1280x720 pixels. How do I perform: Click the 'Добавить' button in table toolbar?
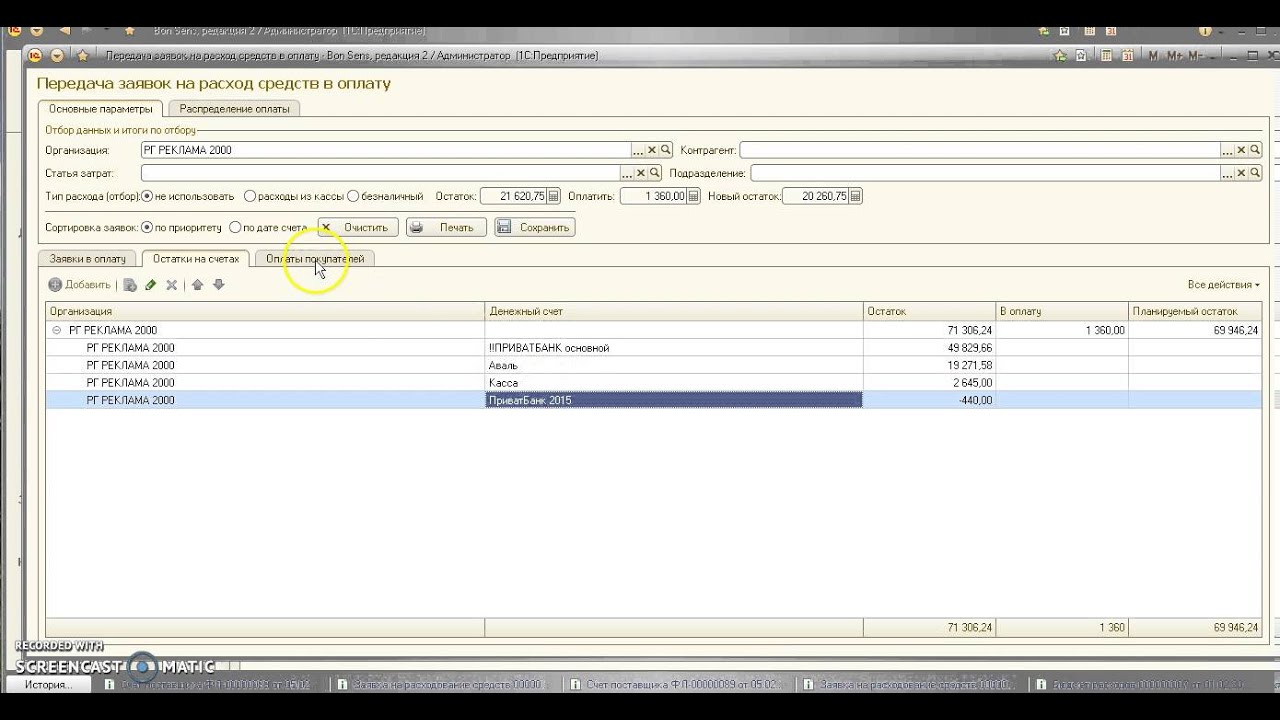(x=79, y=285)
